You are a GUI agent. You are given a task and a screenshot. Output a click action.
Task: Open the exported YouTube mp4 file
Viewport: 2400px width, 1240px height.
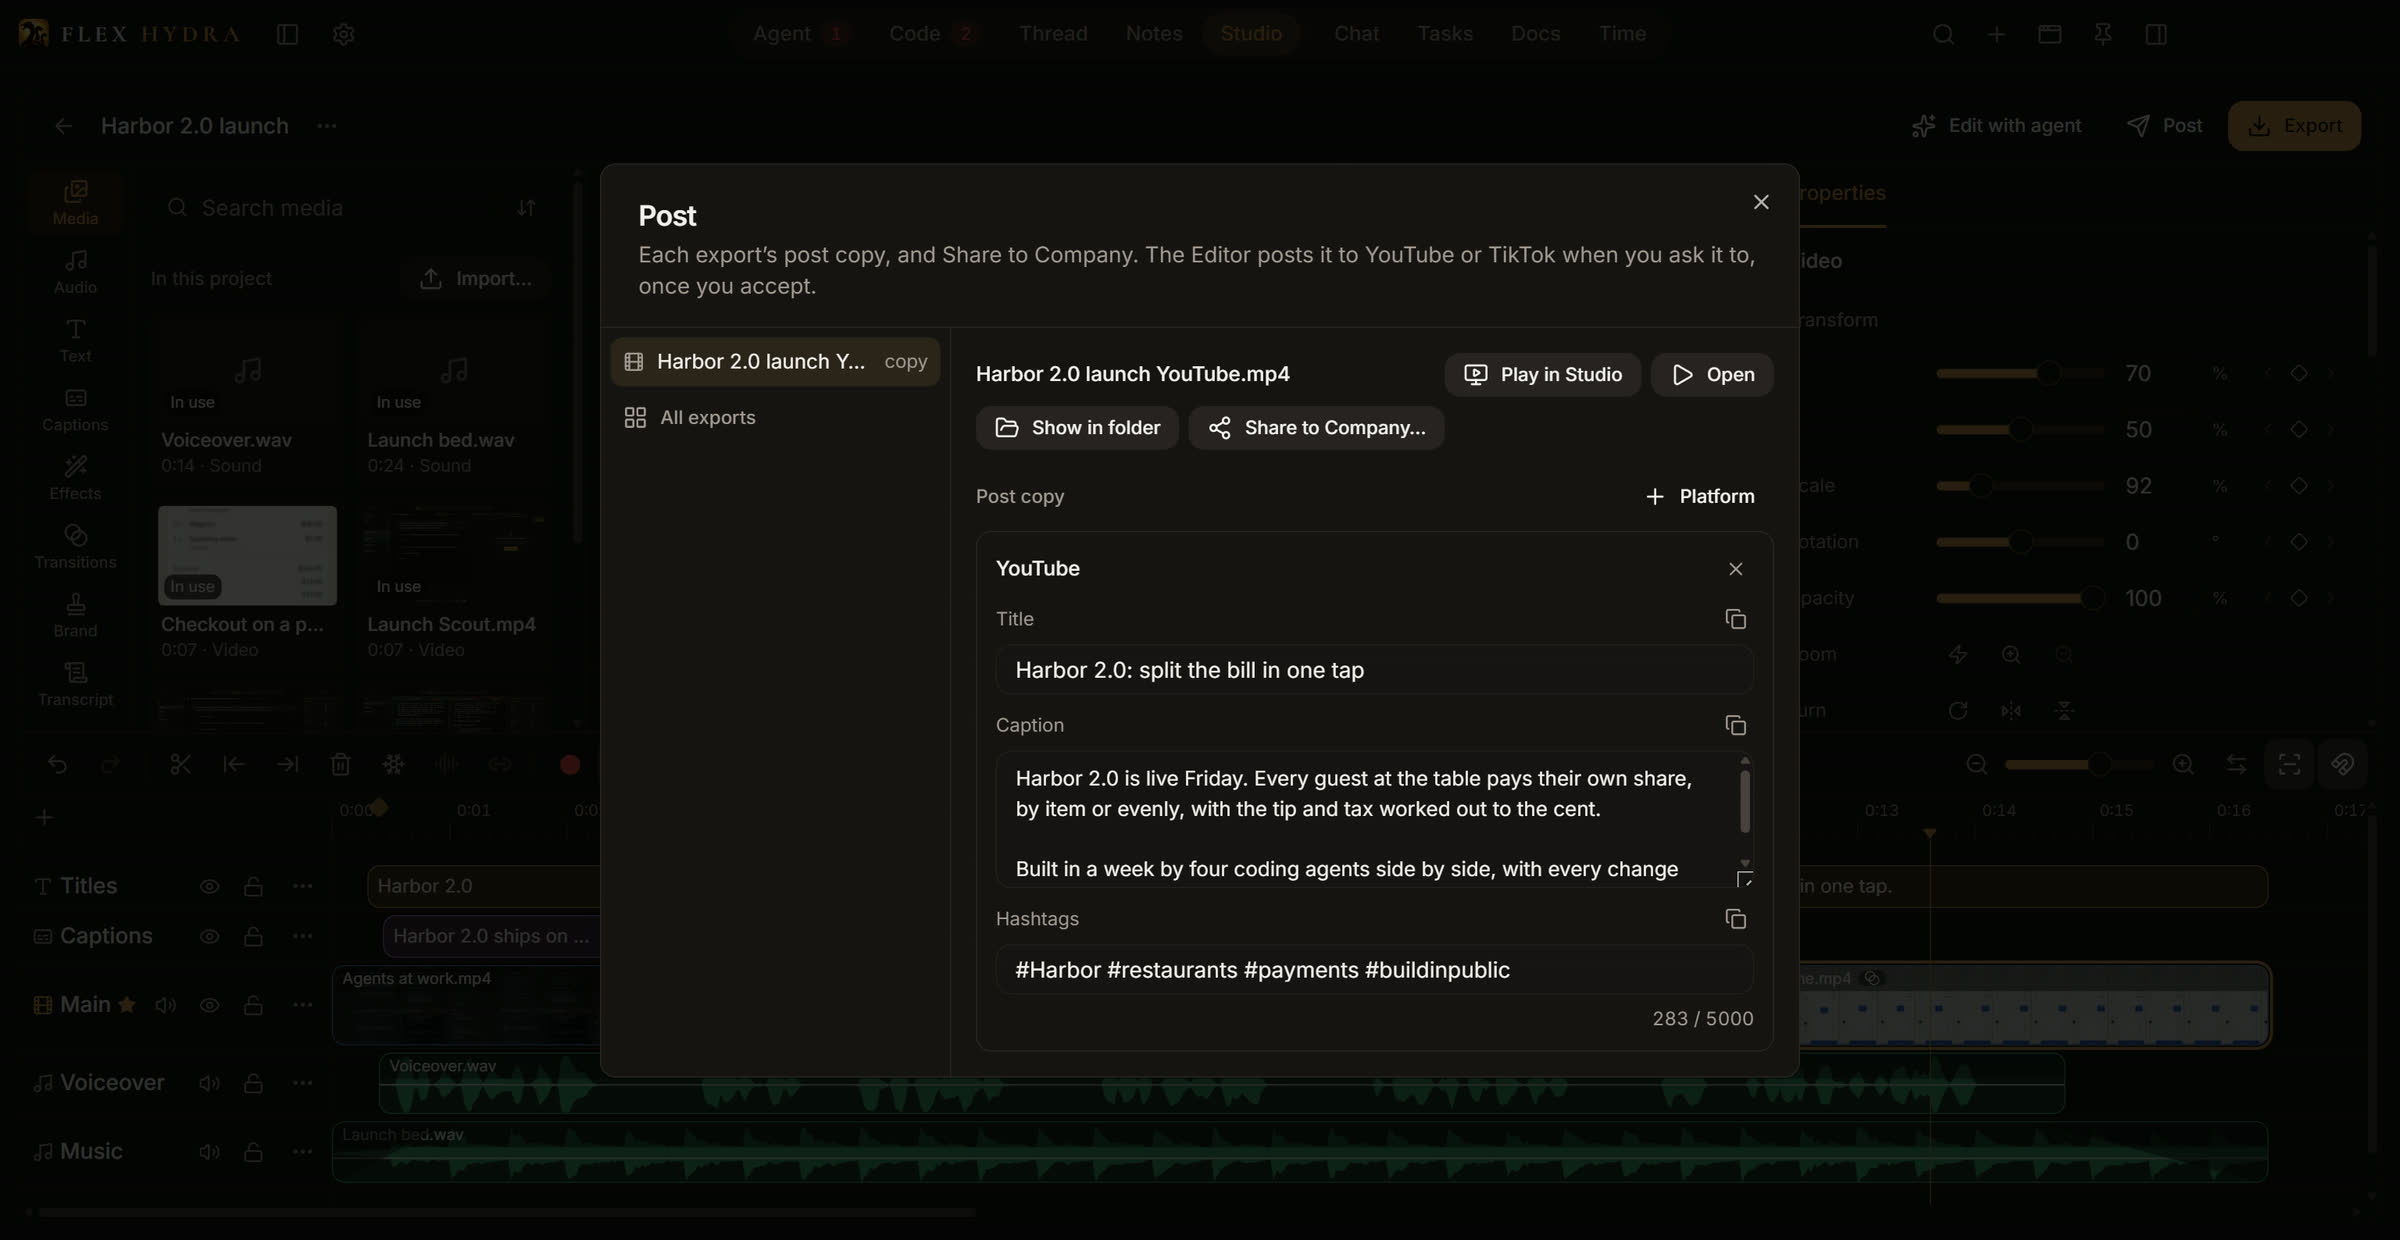click(1712, 374)
